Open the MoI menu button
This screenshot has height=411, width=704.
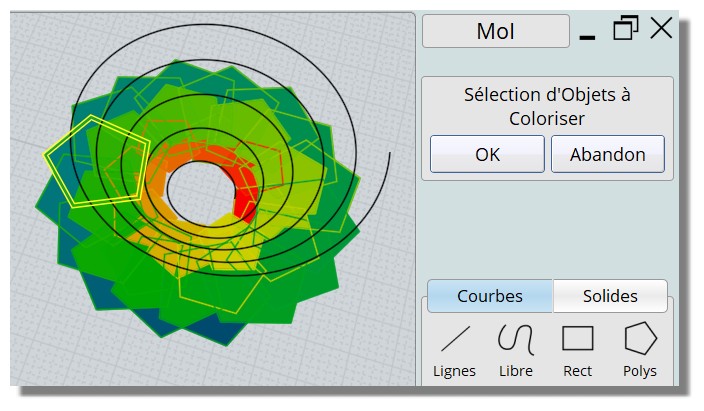click(496, 31)
